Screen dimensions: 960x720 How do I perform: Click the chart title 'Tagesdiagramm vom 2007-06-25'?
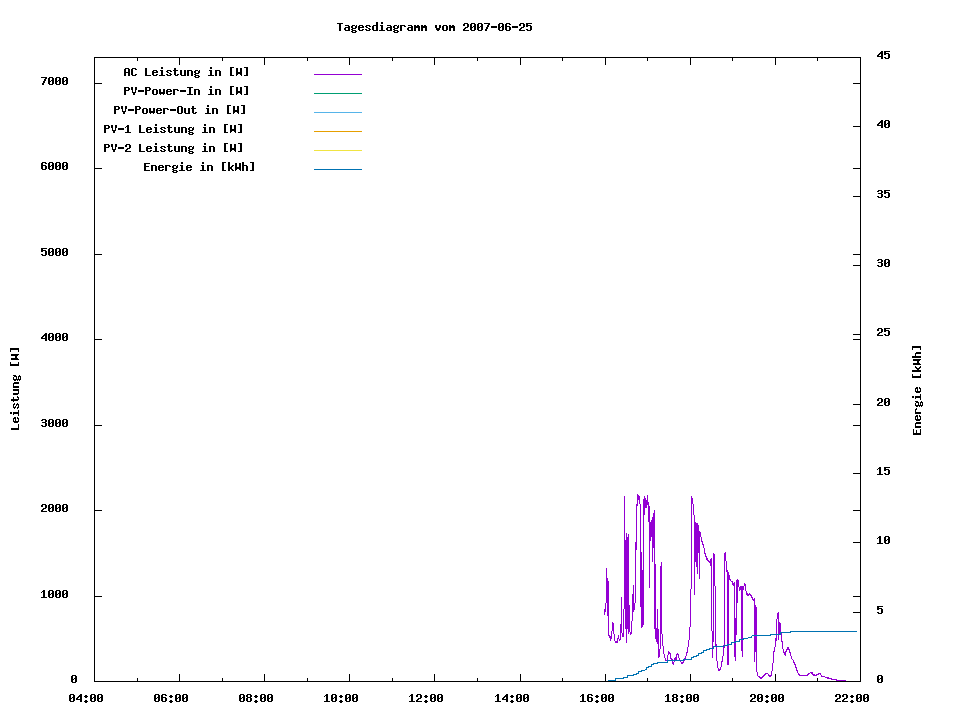pyautogui.click(x=434, y=27)
